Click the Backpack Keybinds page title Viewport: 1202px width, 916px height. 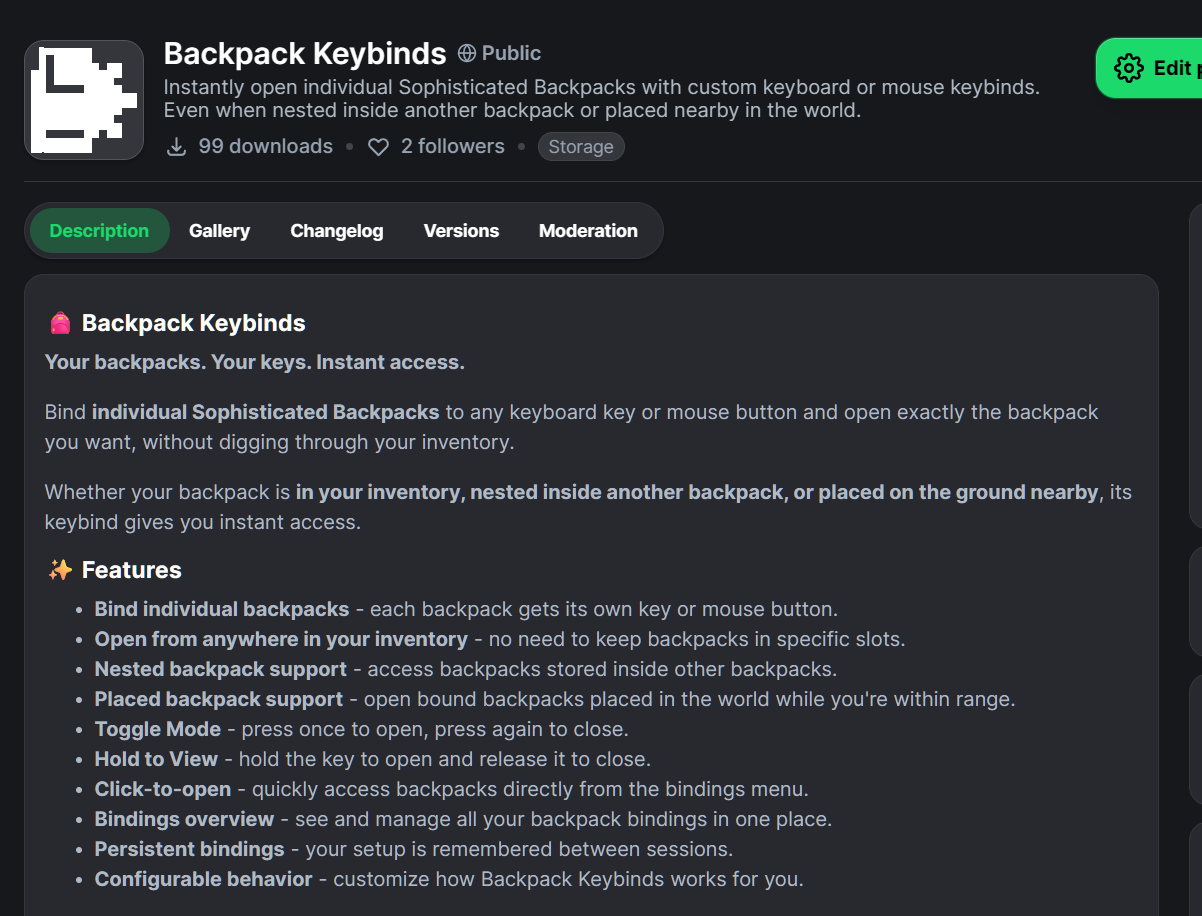[x=305, y=53]
